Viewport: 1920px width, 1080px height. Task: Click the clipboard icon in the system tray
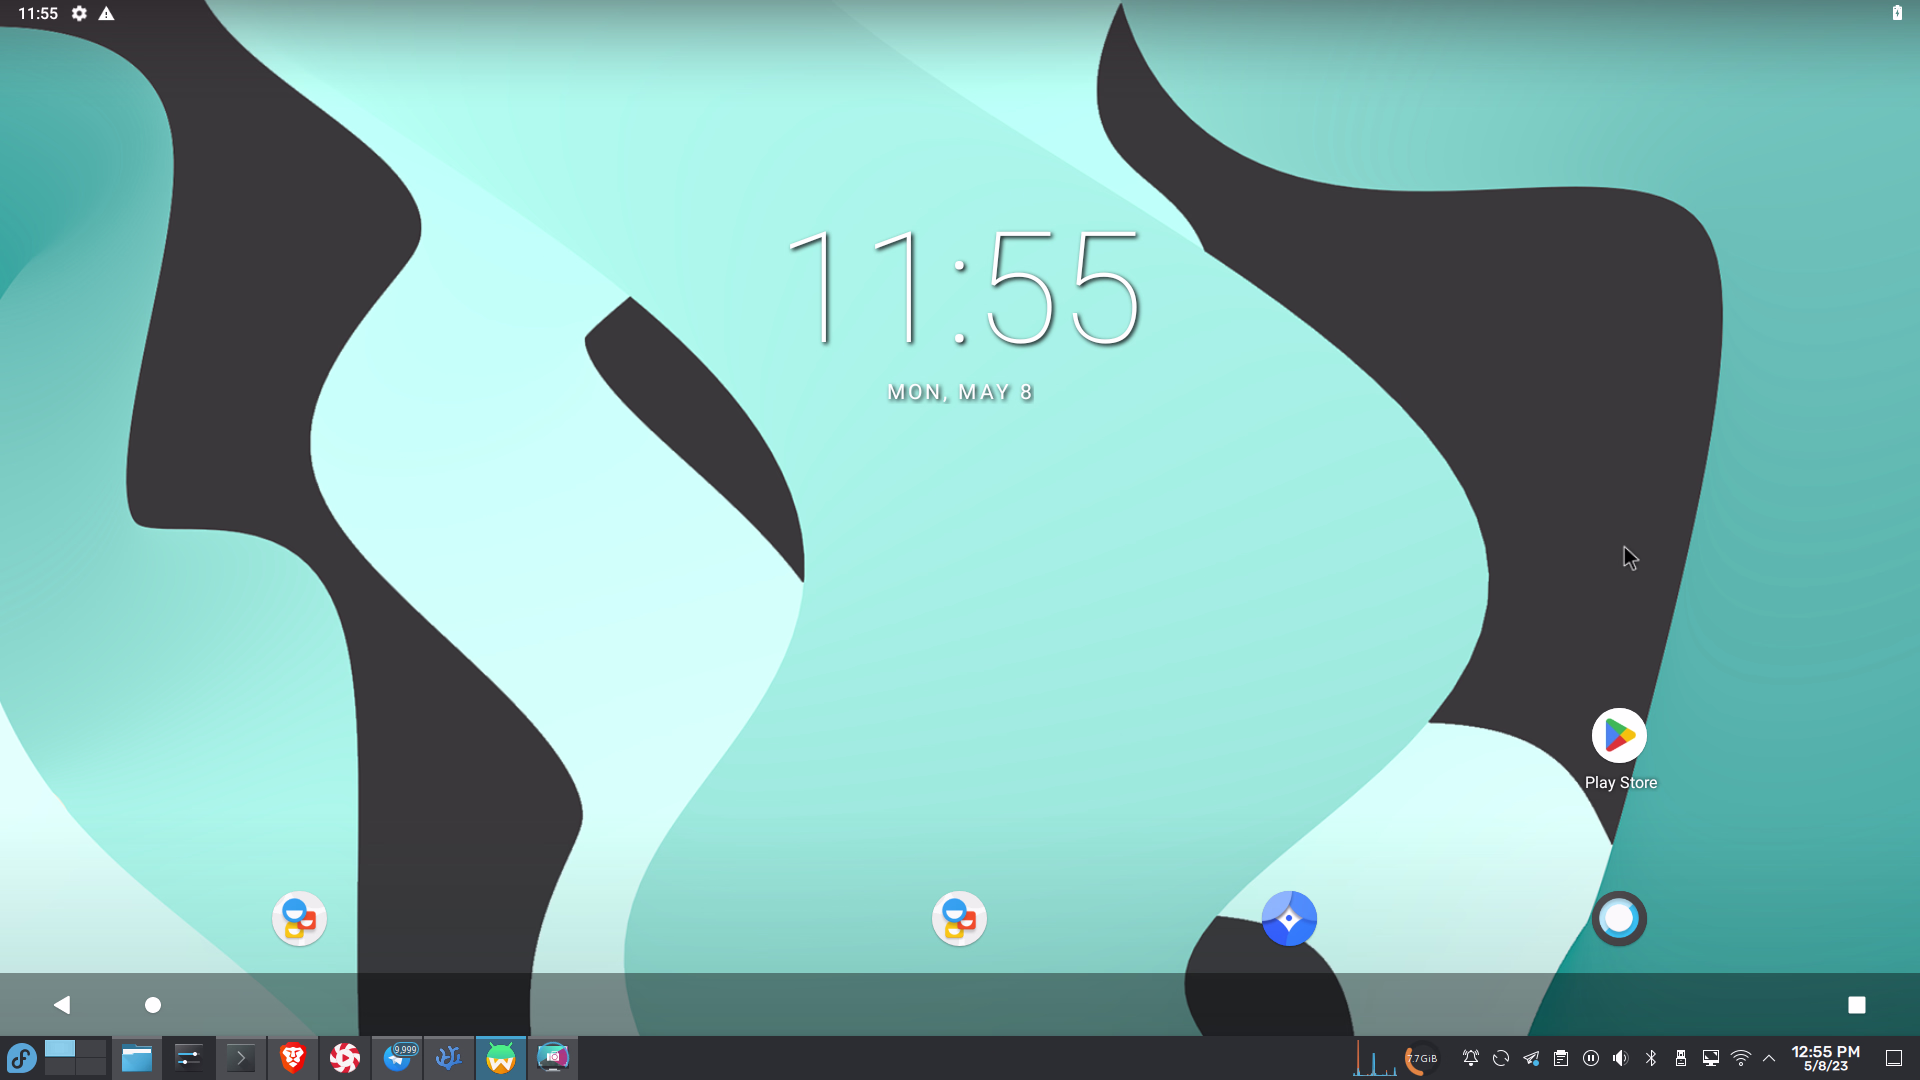tap(1560, 1057)
